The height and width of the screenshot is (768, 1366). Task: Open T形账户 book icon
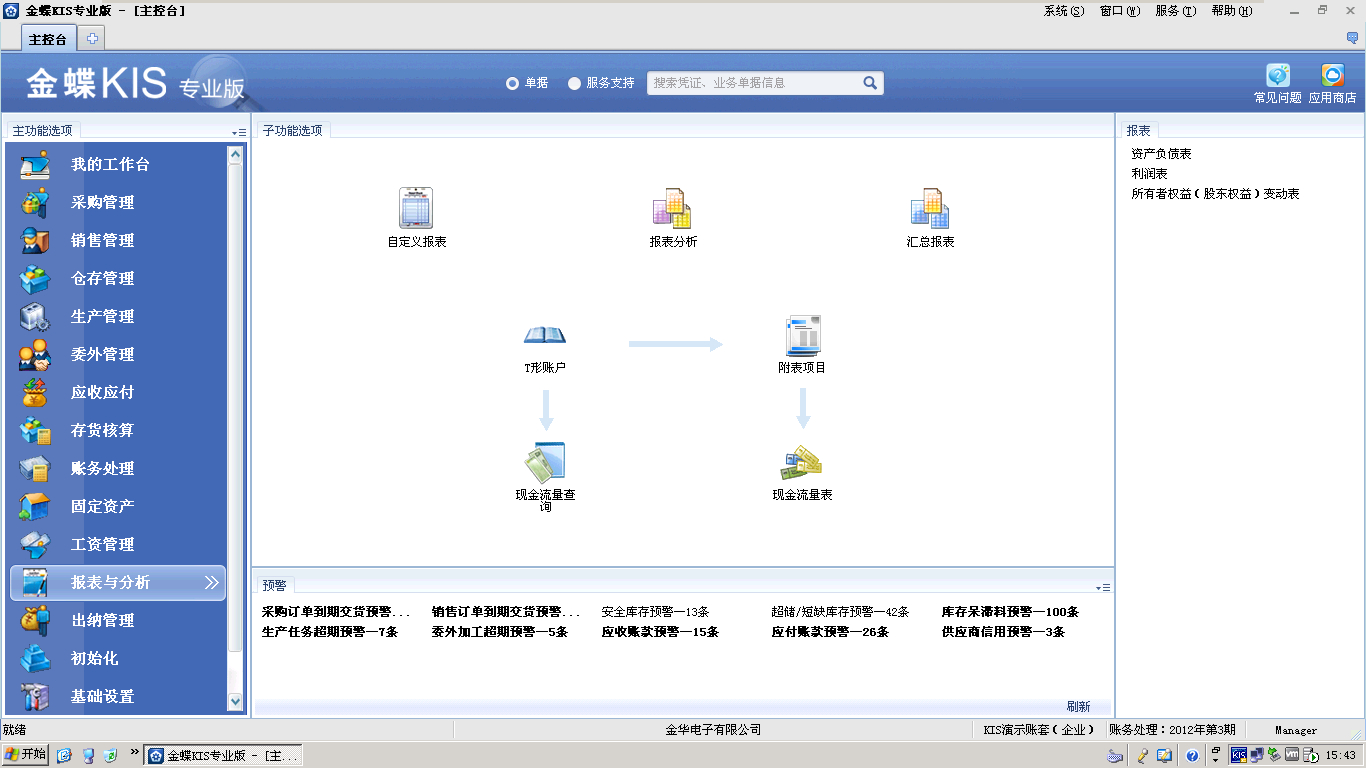click(545, 336)
